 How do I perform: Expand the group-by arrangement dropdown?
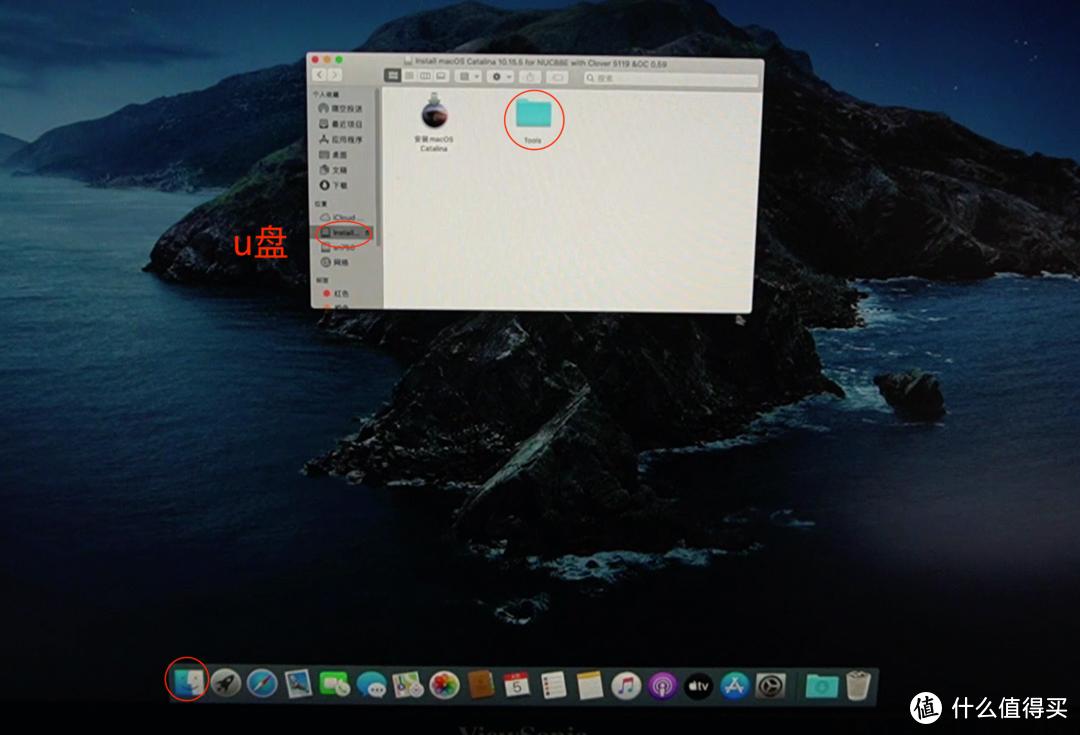(x=469, y=76)
